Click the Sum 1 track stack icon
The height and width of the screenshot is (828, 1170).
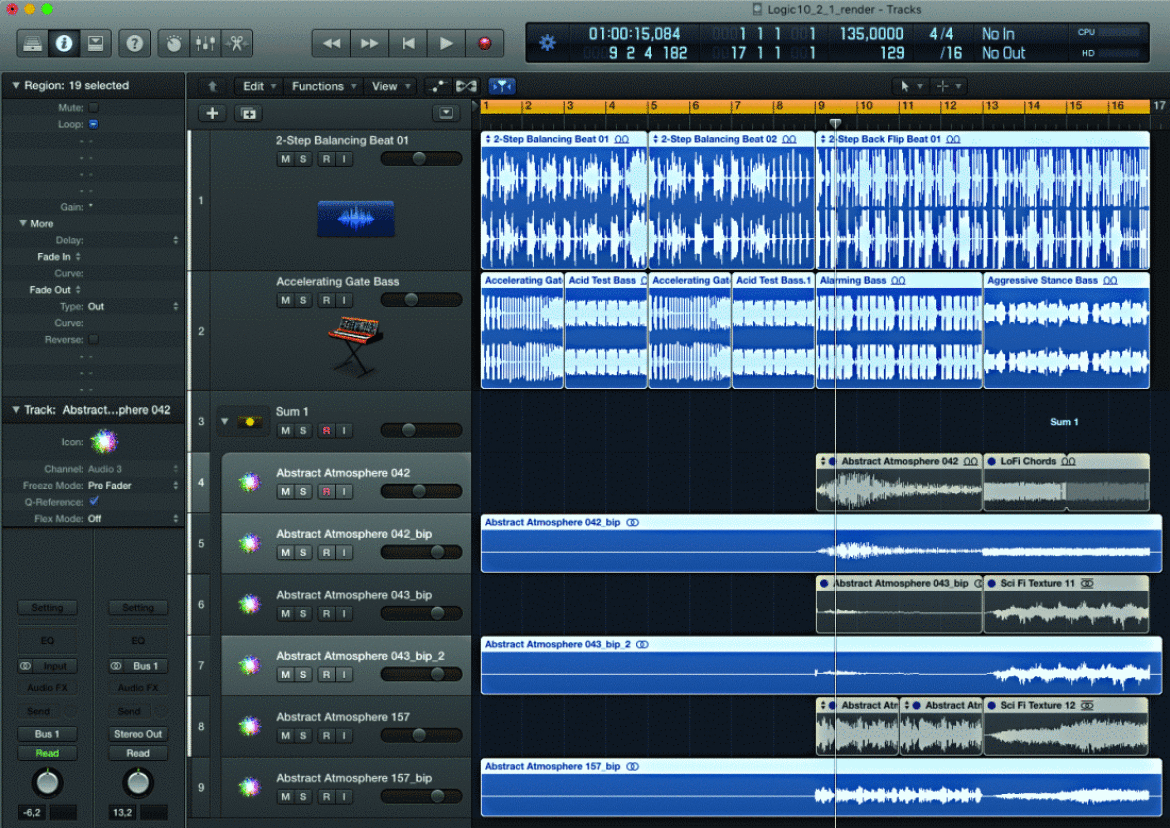(x=249, y=422)
